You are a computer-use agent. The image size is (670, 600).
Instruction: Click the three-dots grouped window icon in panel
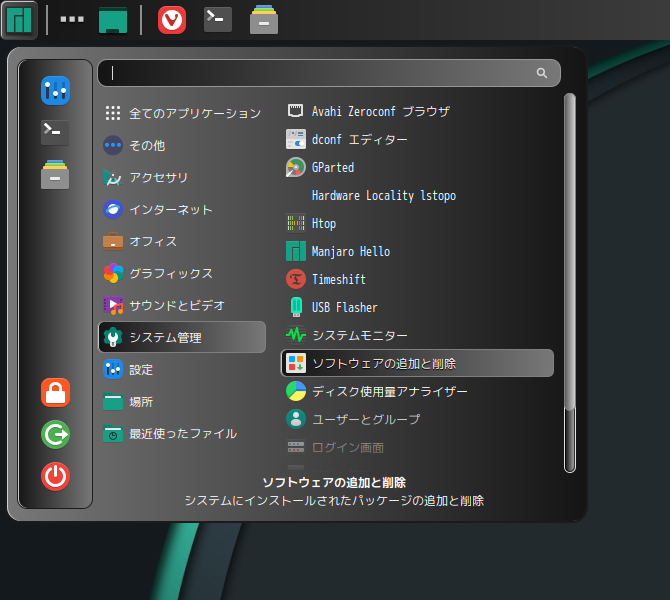click(72, 19)
